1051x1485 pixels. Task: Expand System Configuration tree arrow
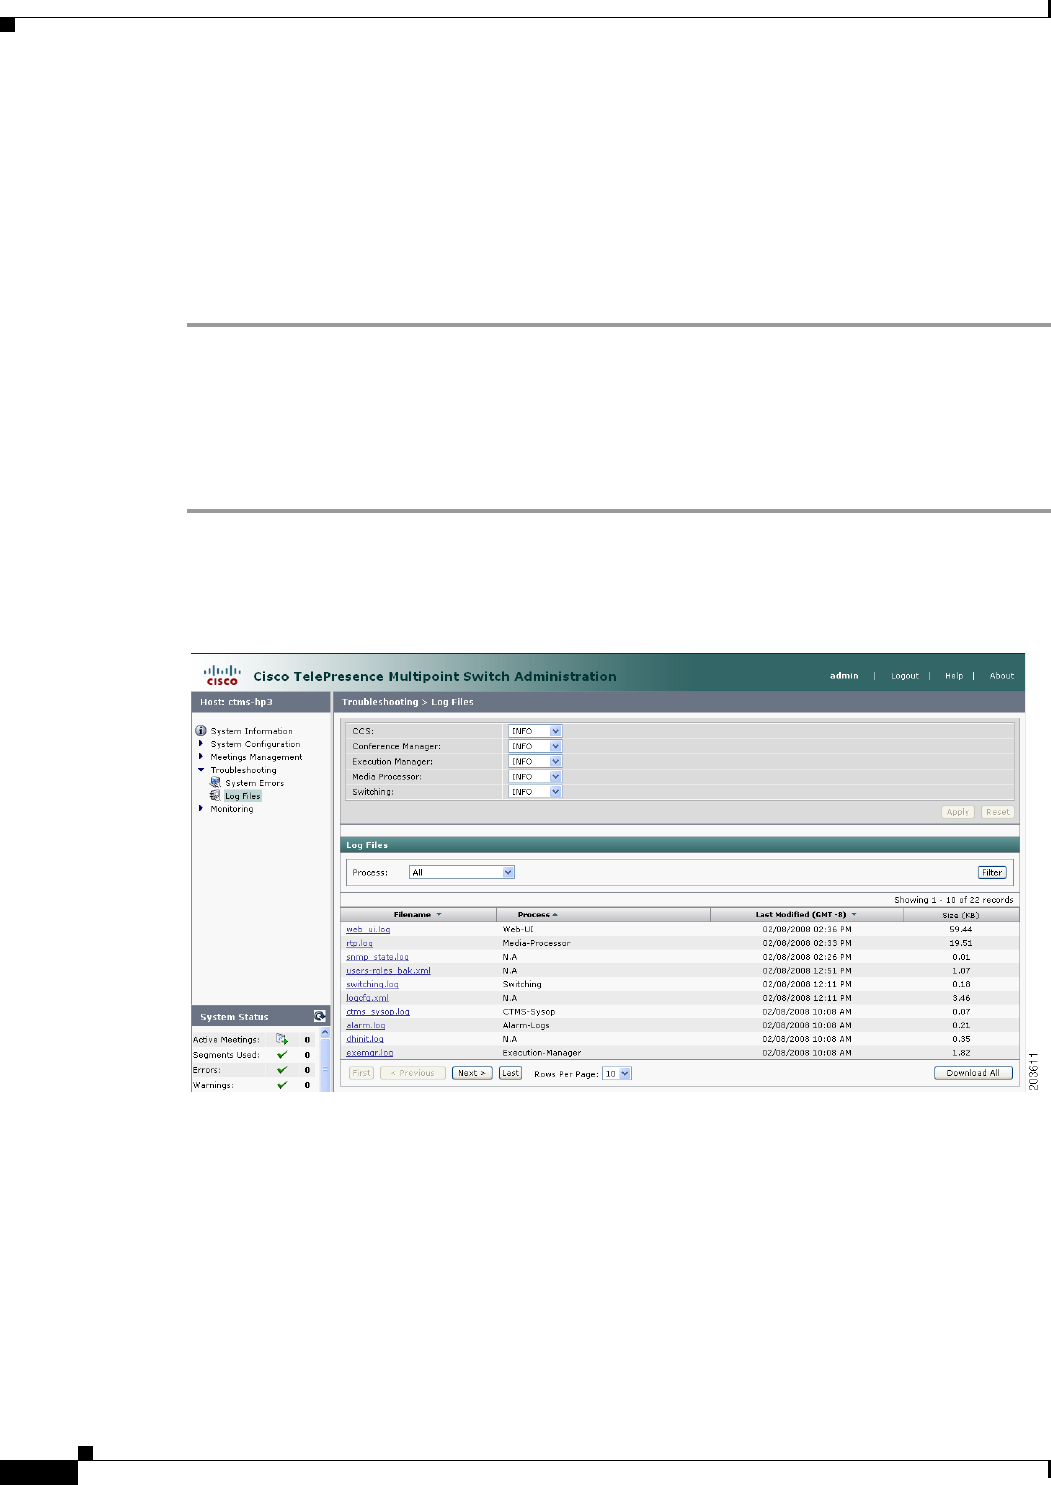coord(201,744)
